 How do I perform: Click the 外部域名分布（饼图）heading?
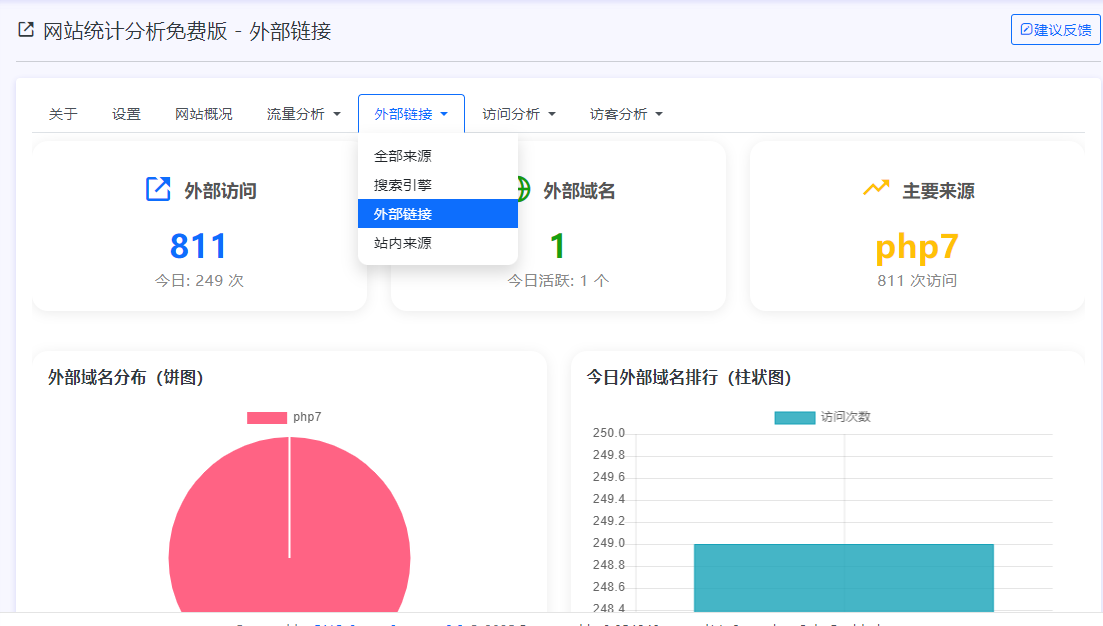pyautogui.click(x=126, y=378)
